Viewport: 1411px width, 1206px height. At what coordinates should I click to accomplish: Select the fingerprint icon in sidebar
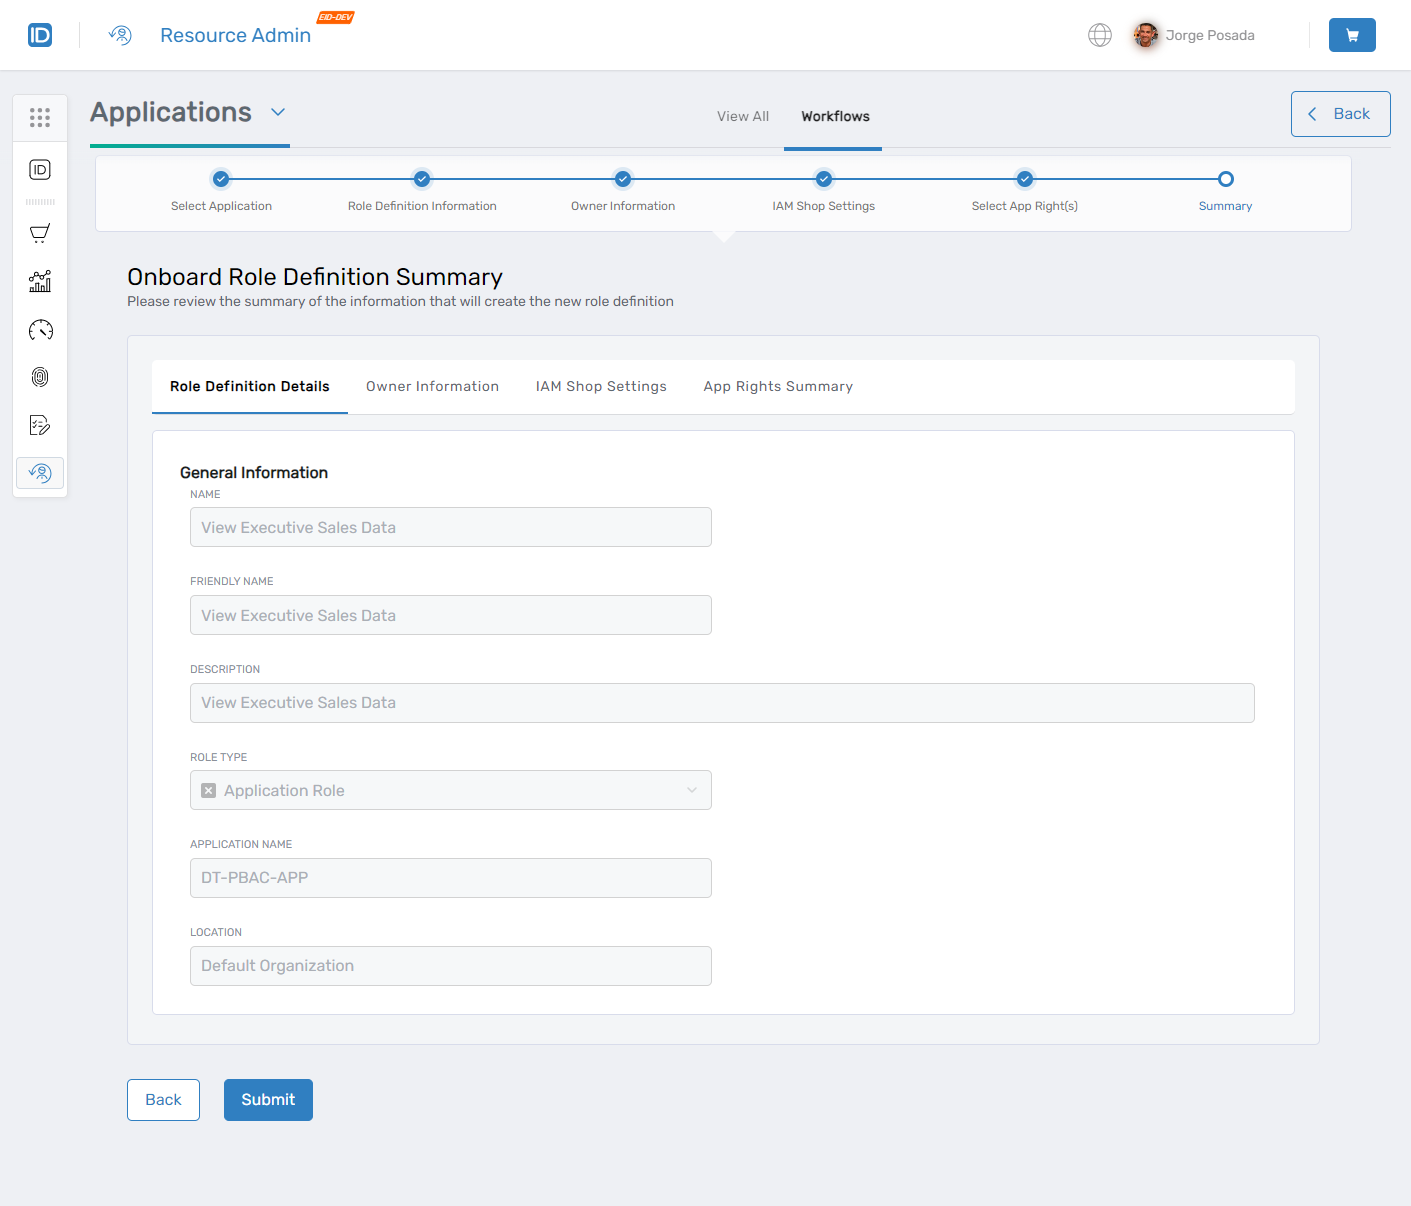tap(40, 377)
